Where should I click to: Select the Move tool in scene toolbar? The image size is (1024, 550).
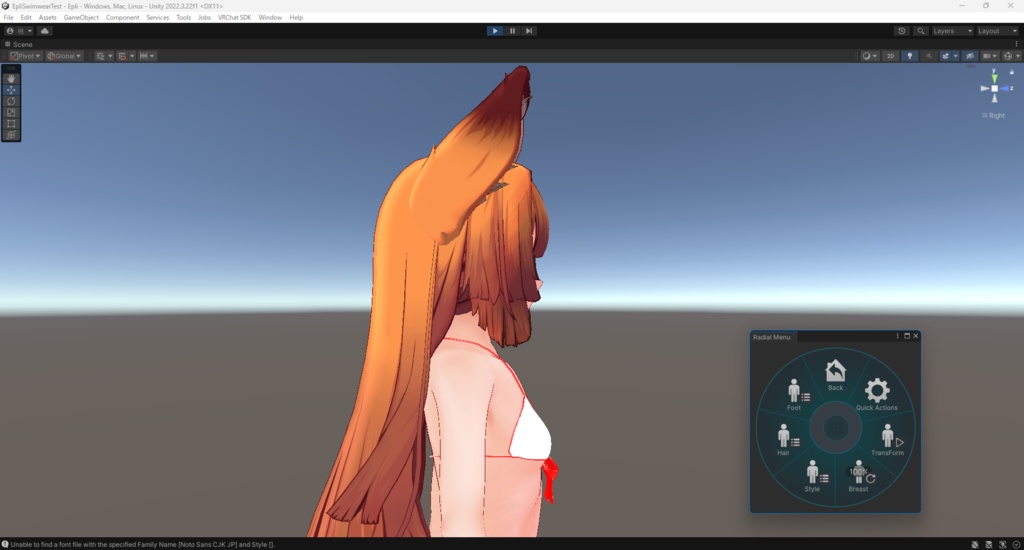coord(11,90)
